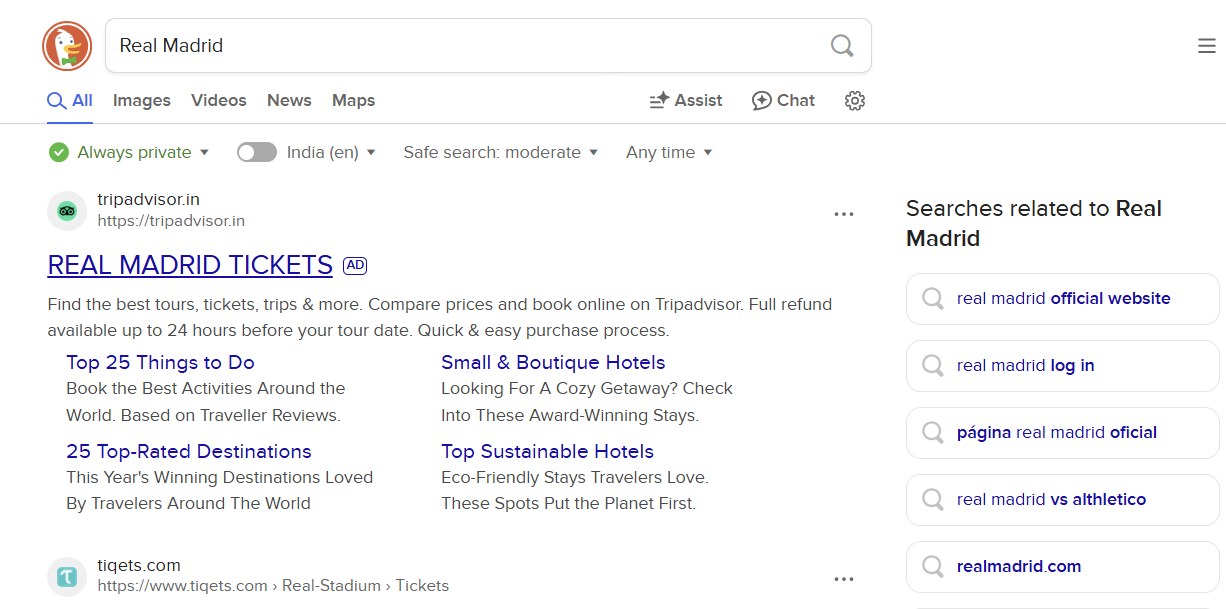Click the magnifying glass search button

(842, 46)
